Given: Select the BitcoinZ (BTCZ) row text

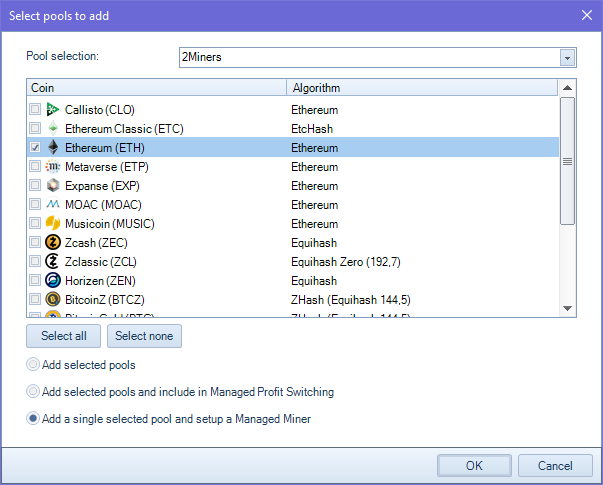Looking at the screenshot, I should coord(105,299).
